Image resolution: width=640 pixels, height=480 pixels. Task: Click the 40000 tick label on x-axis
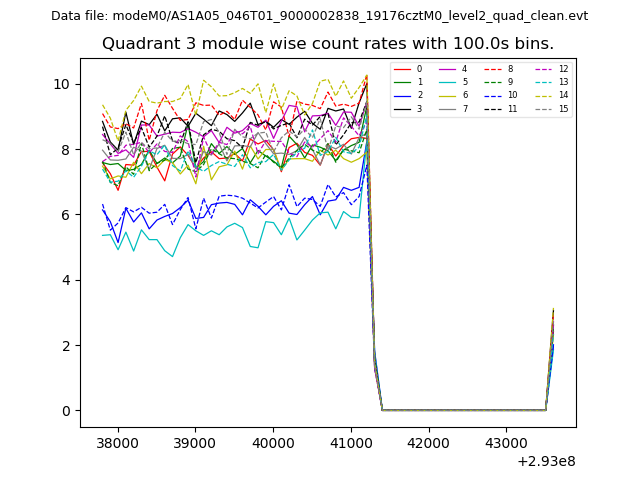pyautogui.click(x=272, y=443)
